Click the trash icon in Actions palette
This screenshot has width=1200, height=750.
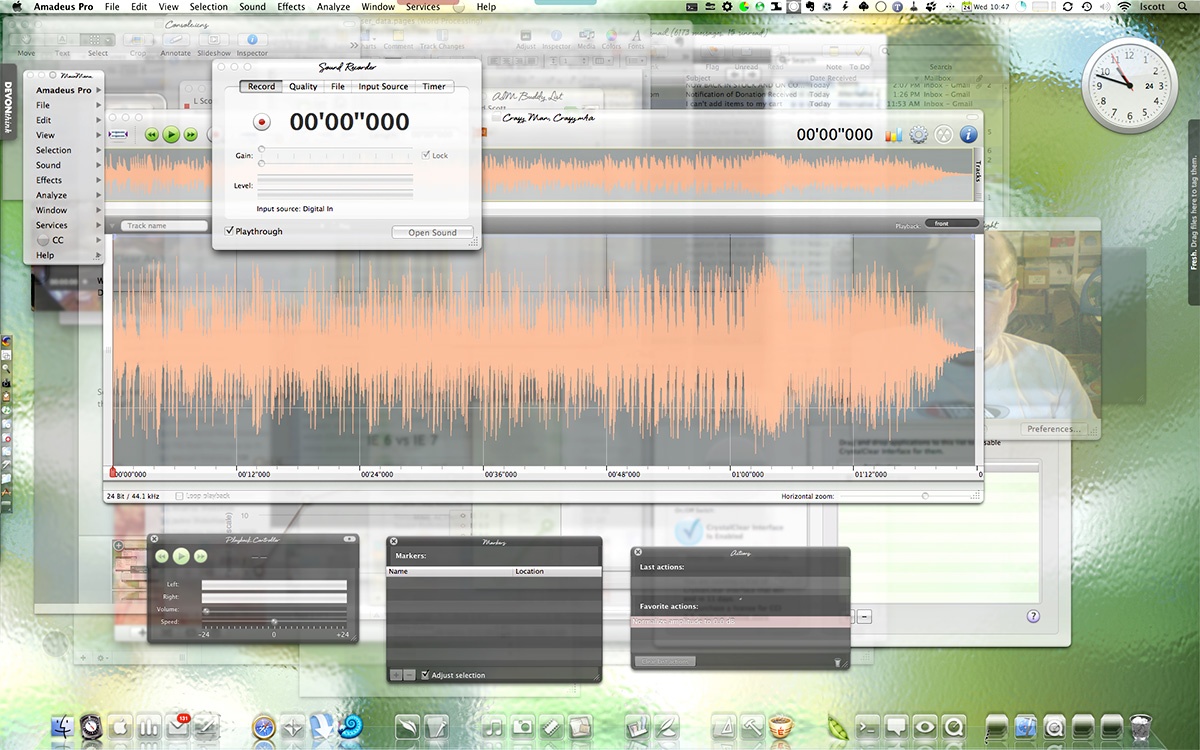click(837, 662)
